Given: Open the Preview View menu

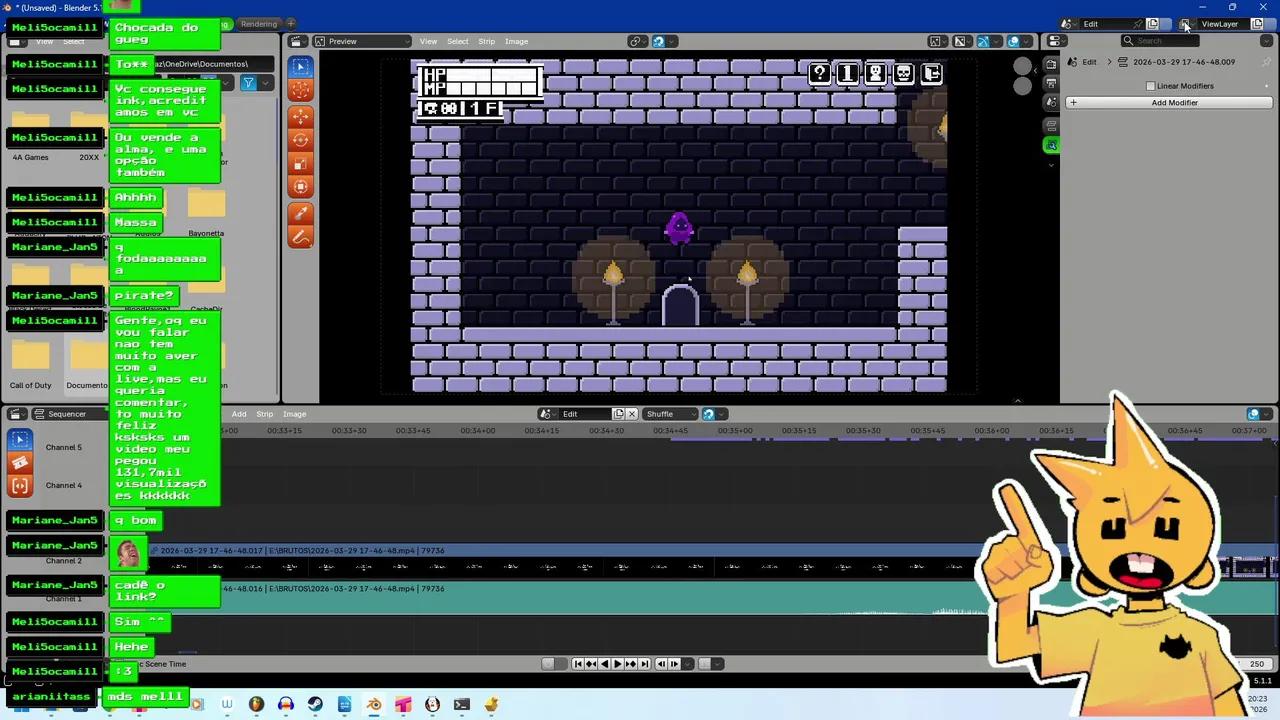Looking at the screenshot, I should (x=428, y=41).
